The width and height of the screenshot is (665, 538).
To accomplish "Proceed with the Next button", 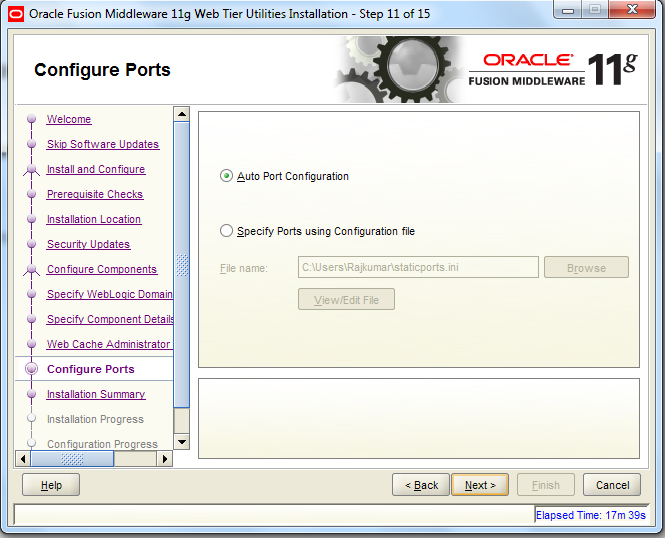I will (x=480, y=485).
